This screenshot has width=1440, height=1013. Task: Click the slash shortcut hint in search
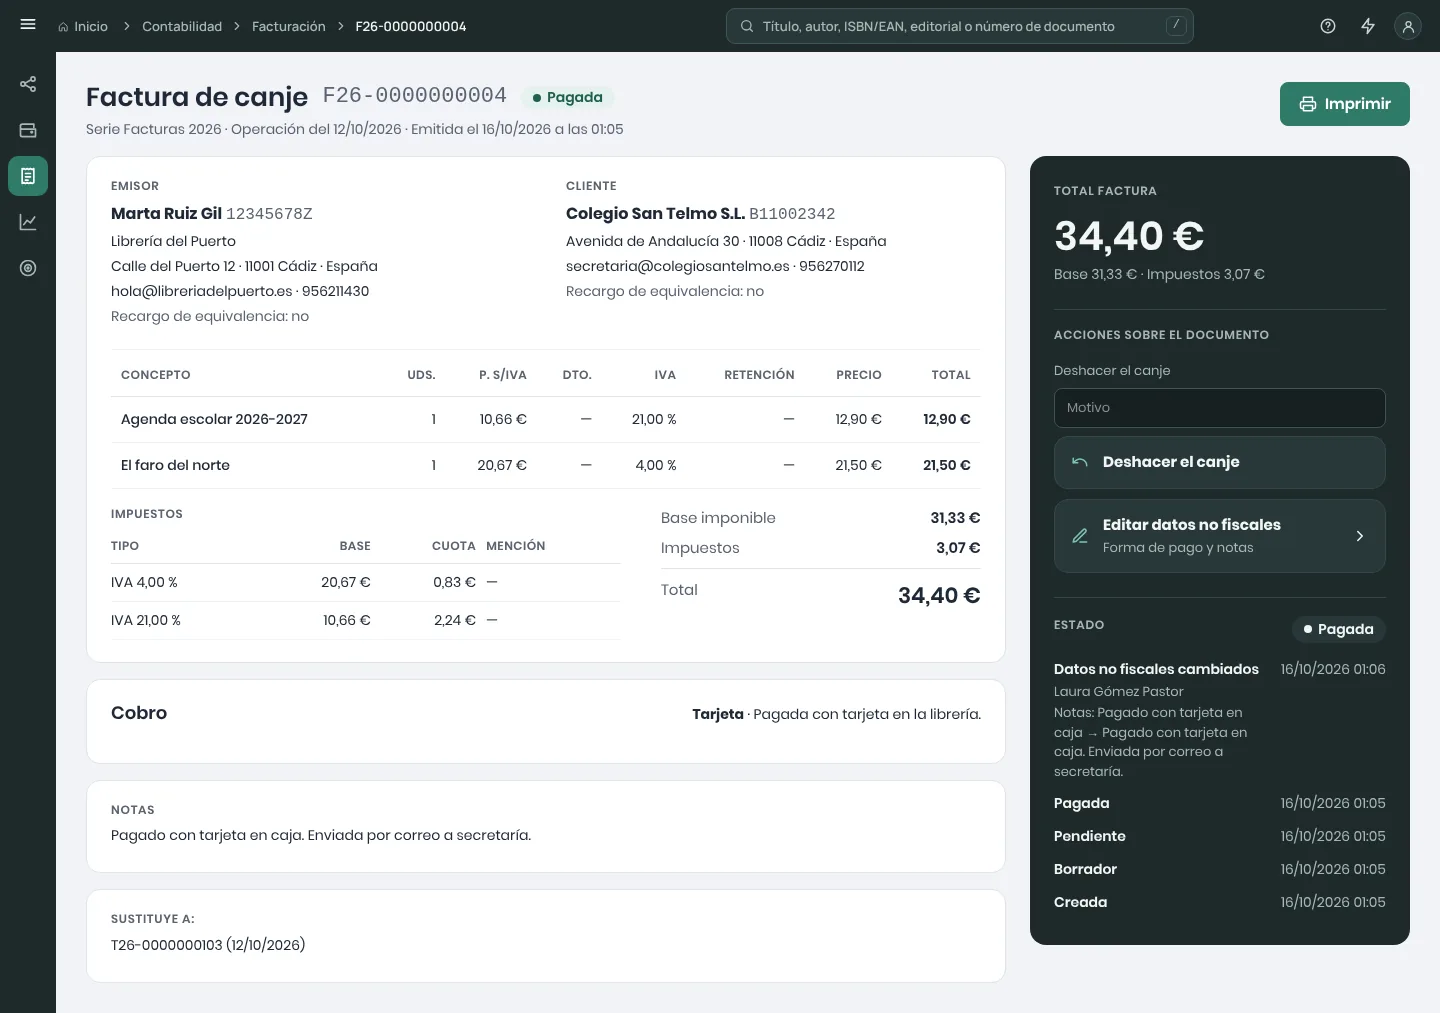coord(1176,25)
